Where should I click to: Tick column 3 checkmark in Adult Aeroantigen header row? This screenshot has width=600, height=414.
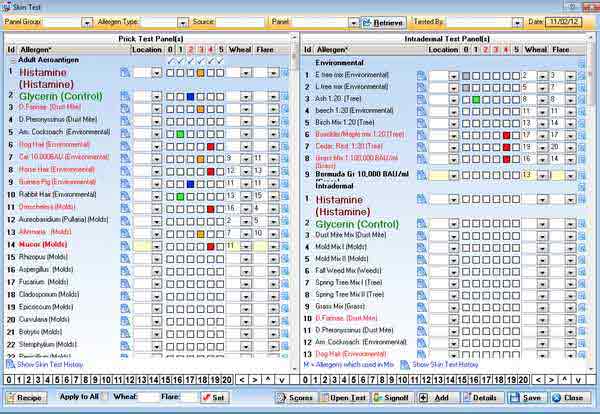click(x=200, y=61)
